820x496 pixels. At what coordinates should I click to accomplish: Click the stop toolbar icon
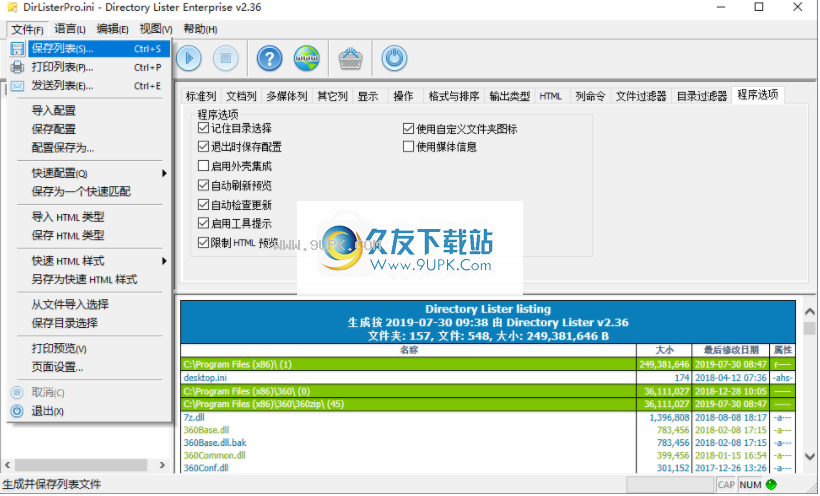pos(226,58)
